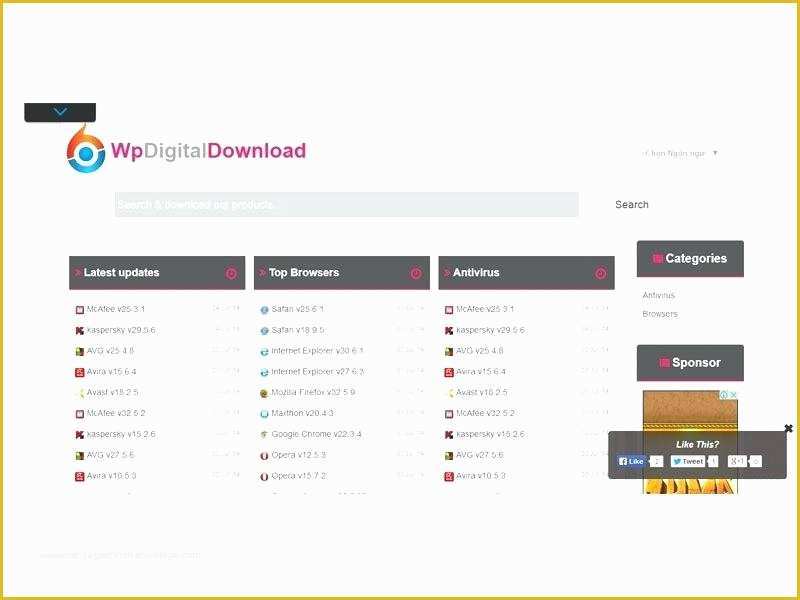Image resolution: width=800 pixels, height=600 pixels.
Task: Click AVG v25.4.8 icon in Antivirus column
Action: tap(449, 352)
